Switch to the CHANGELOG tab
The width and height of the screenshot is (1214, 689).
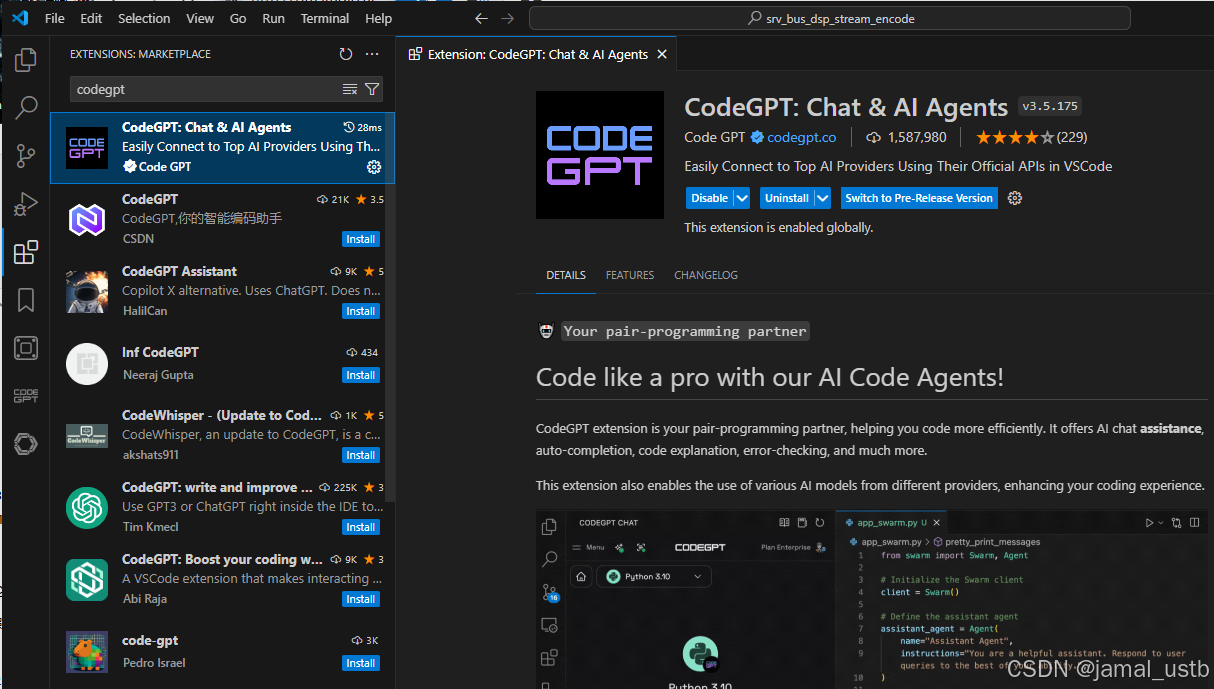coord(706,275)
